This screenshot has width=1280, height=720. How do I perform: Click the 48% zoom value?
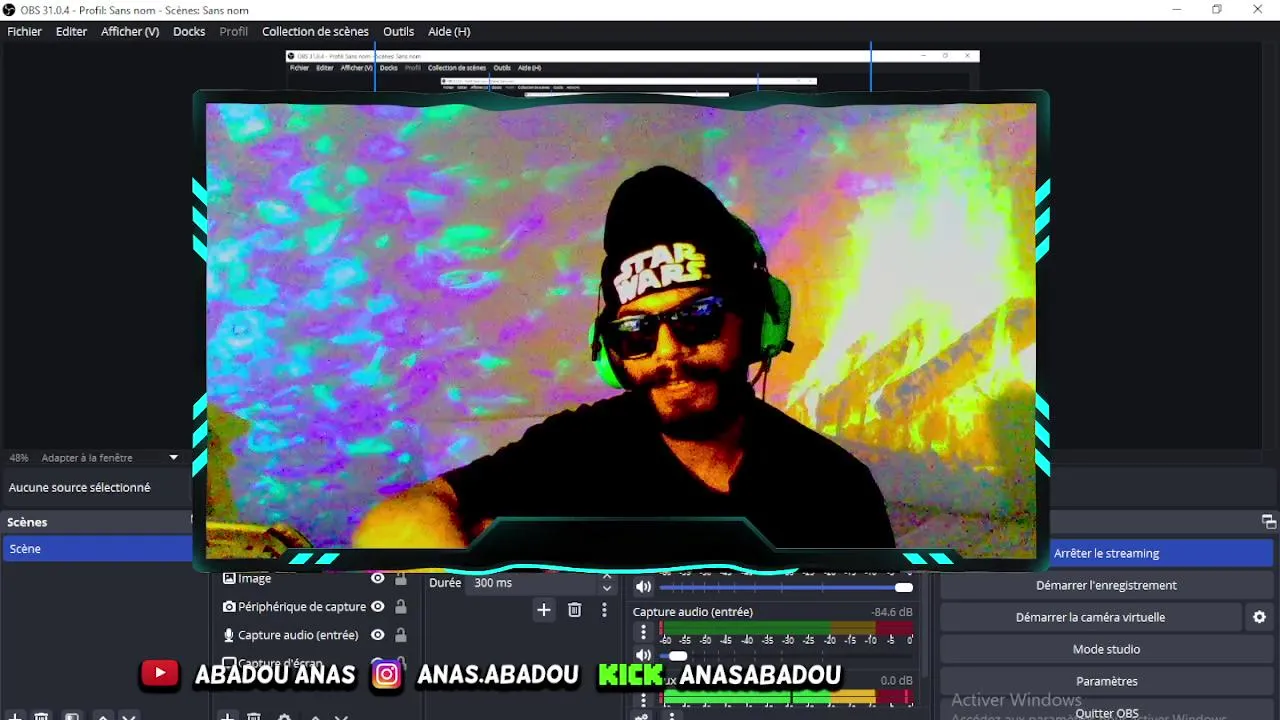(x=19, y=458)
